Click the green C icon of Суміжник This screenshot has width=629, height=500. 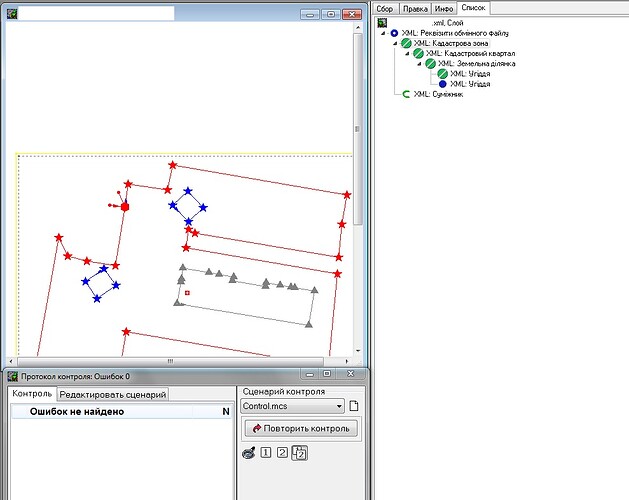(x=406, y=94)
